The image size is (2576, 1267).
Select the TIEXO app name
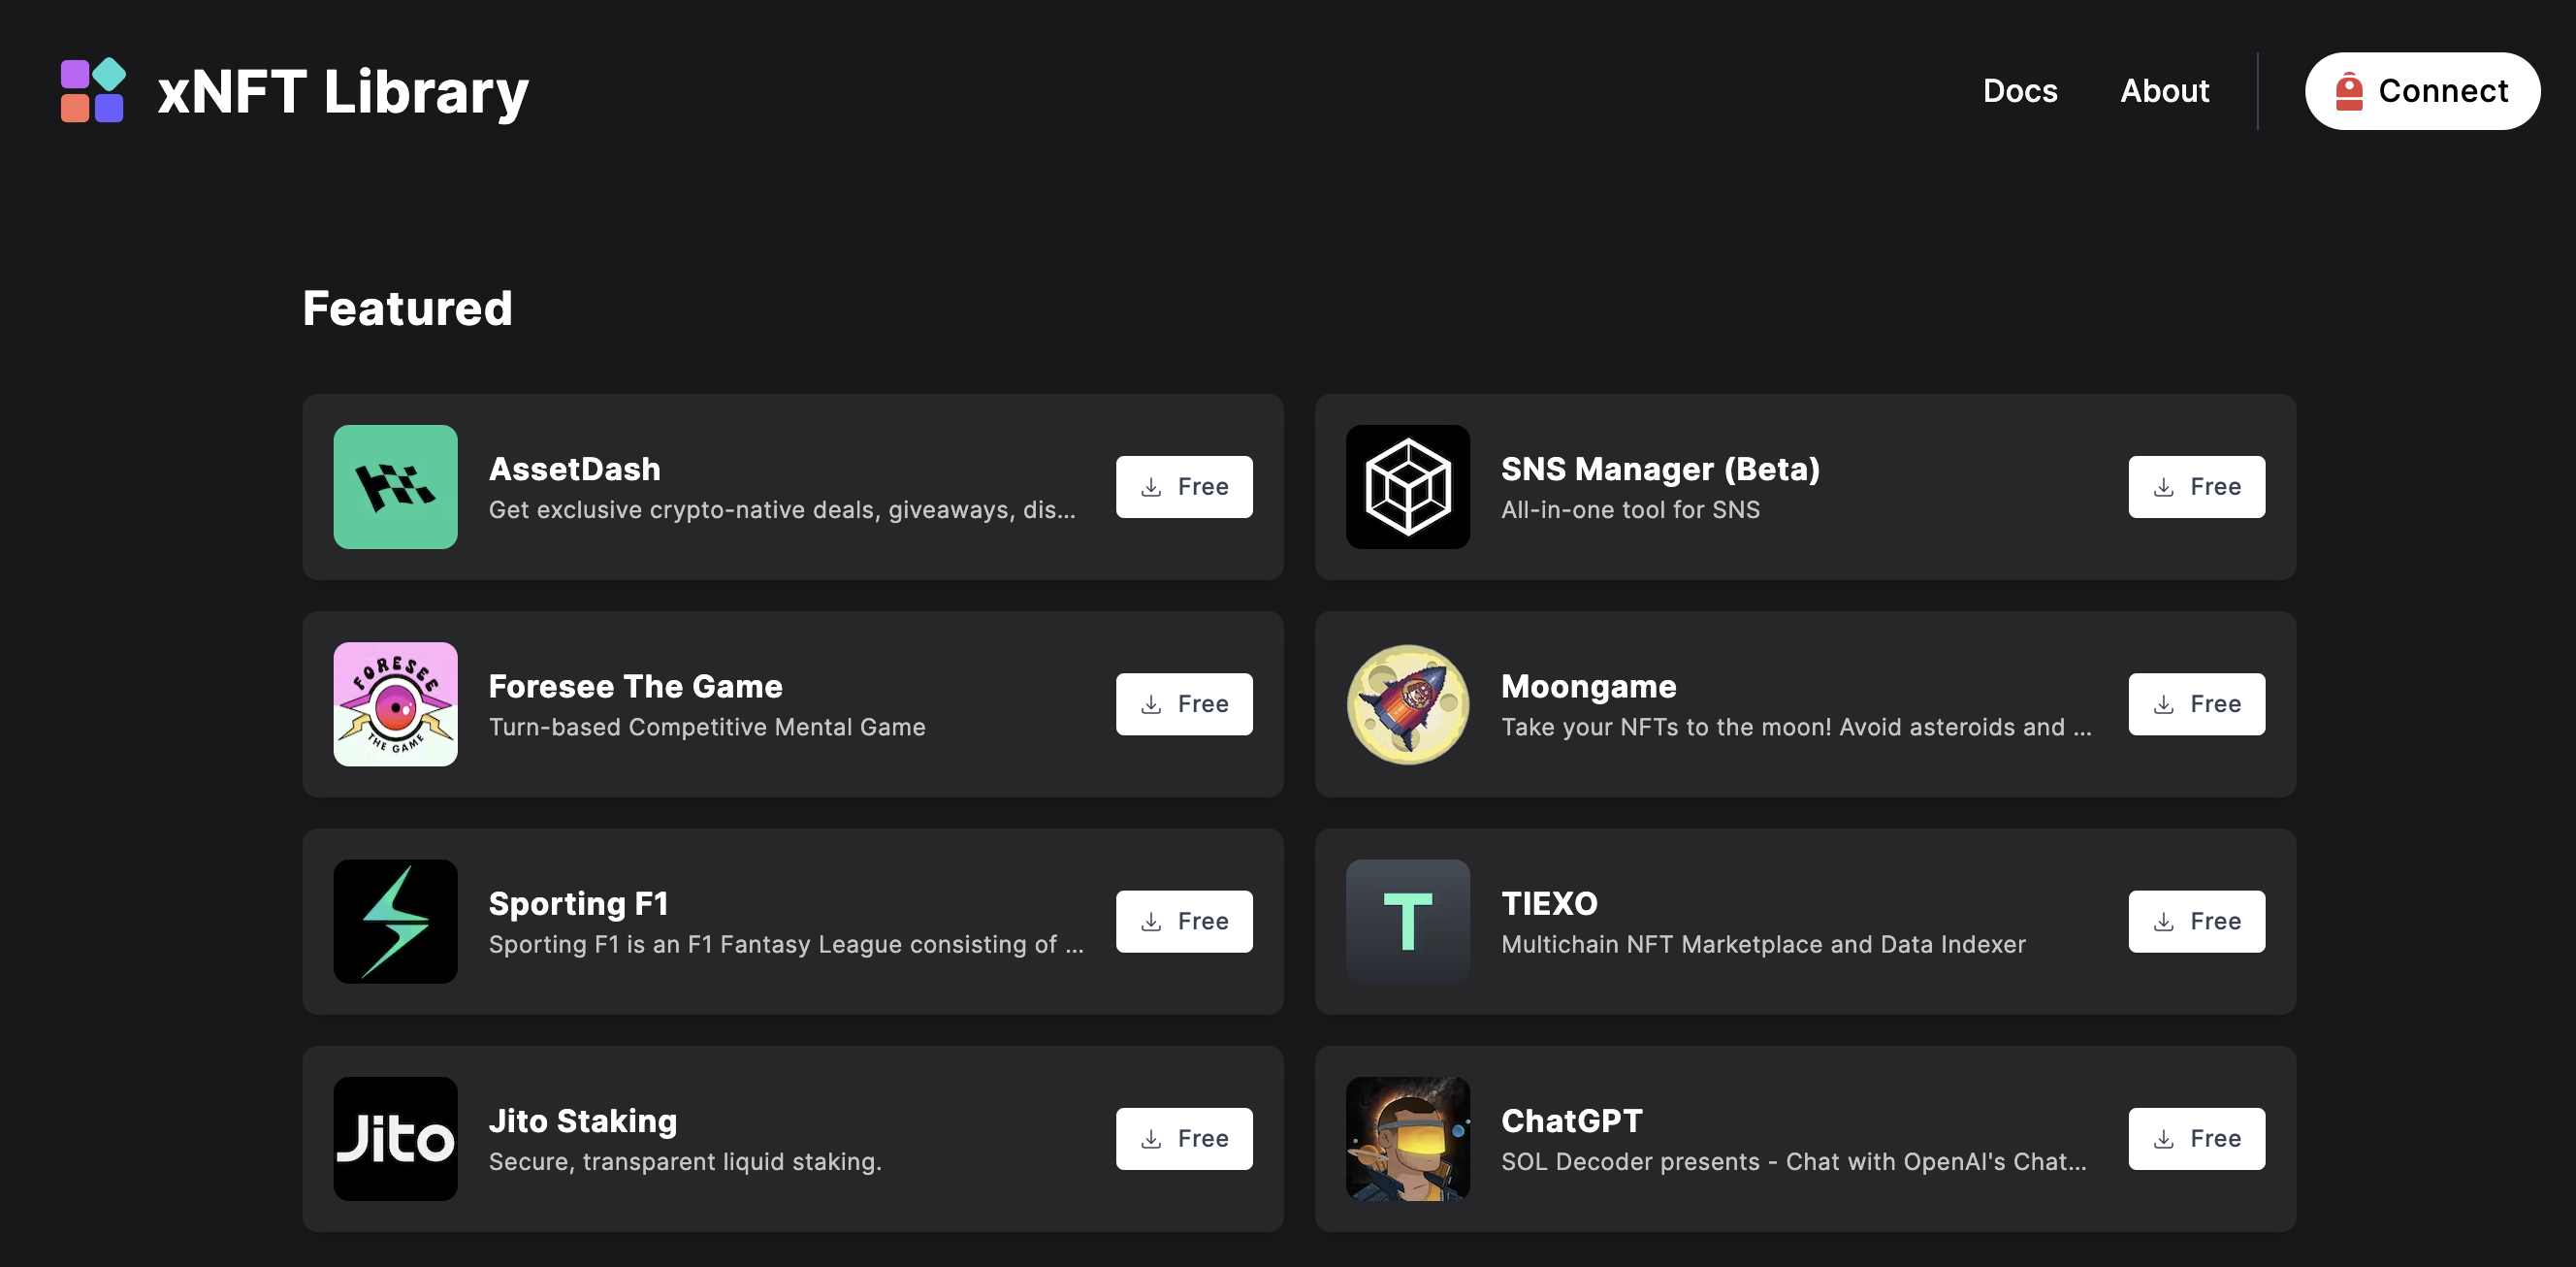coord(1548,903)
